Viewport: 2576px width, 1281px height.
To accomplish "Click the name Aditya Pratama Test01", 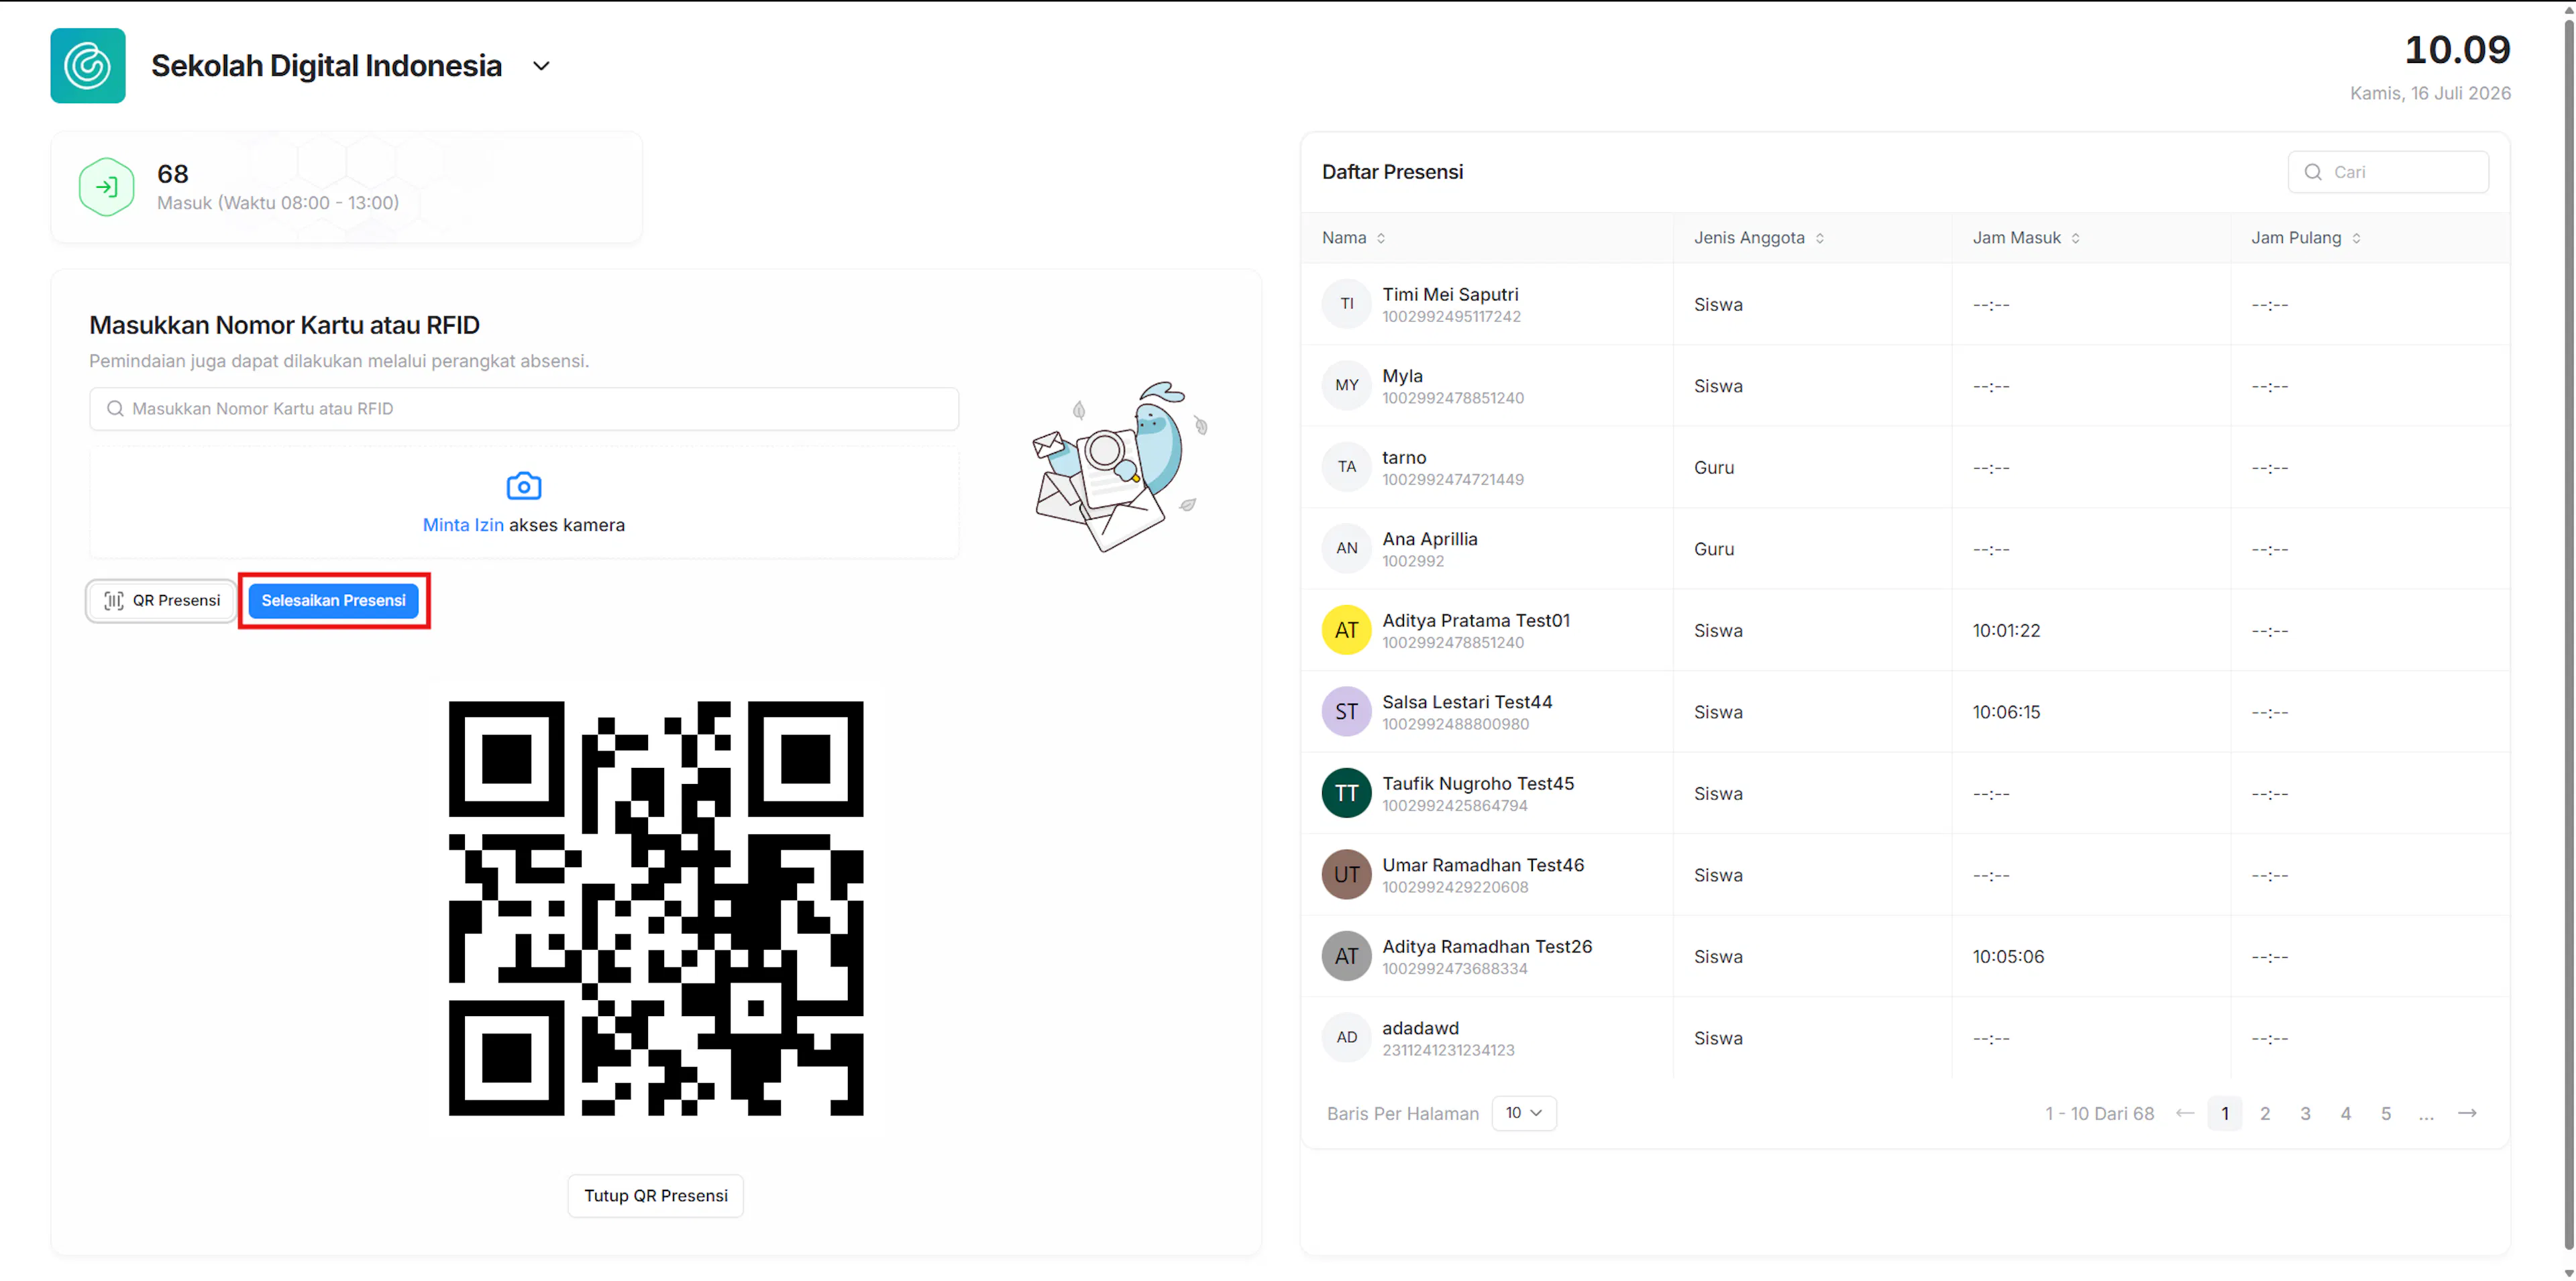I will pyautogui.click(x=1476, y=621).
